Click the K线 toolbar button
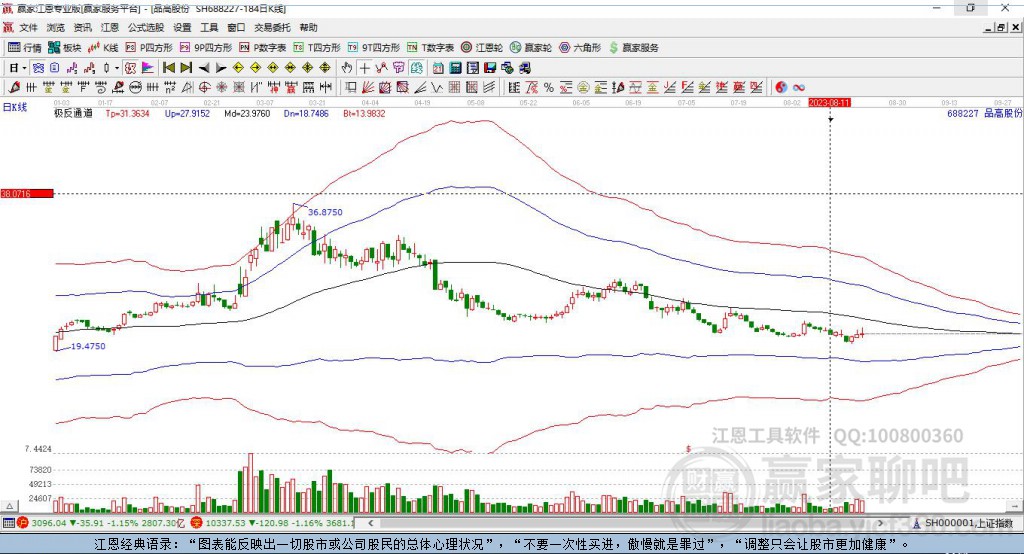This screenshot has height=554, width=1024. (103, 48)
